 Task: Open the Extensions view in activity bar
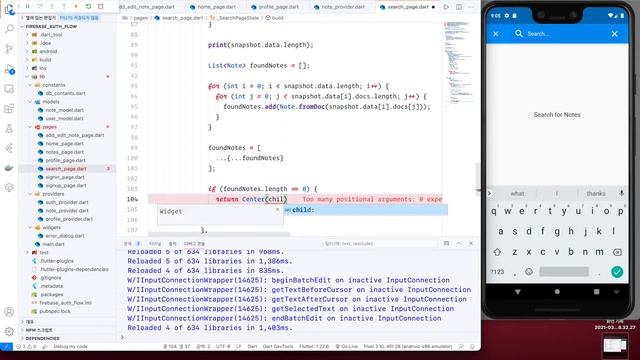pyautogui.click(x=9, y=109)
